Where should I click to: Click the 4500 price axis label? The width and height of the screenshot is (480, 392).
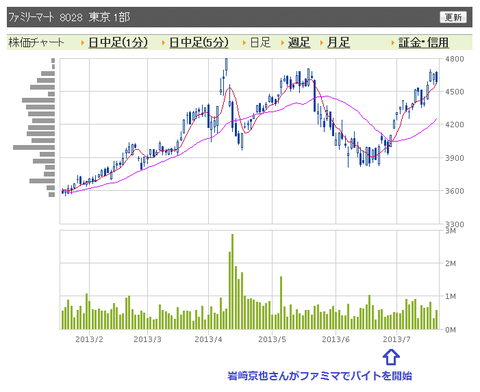pos(455,92)
